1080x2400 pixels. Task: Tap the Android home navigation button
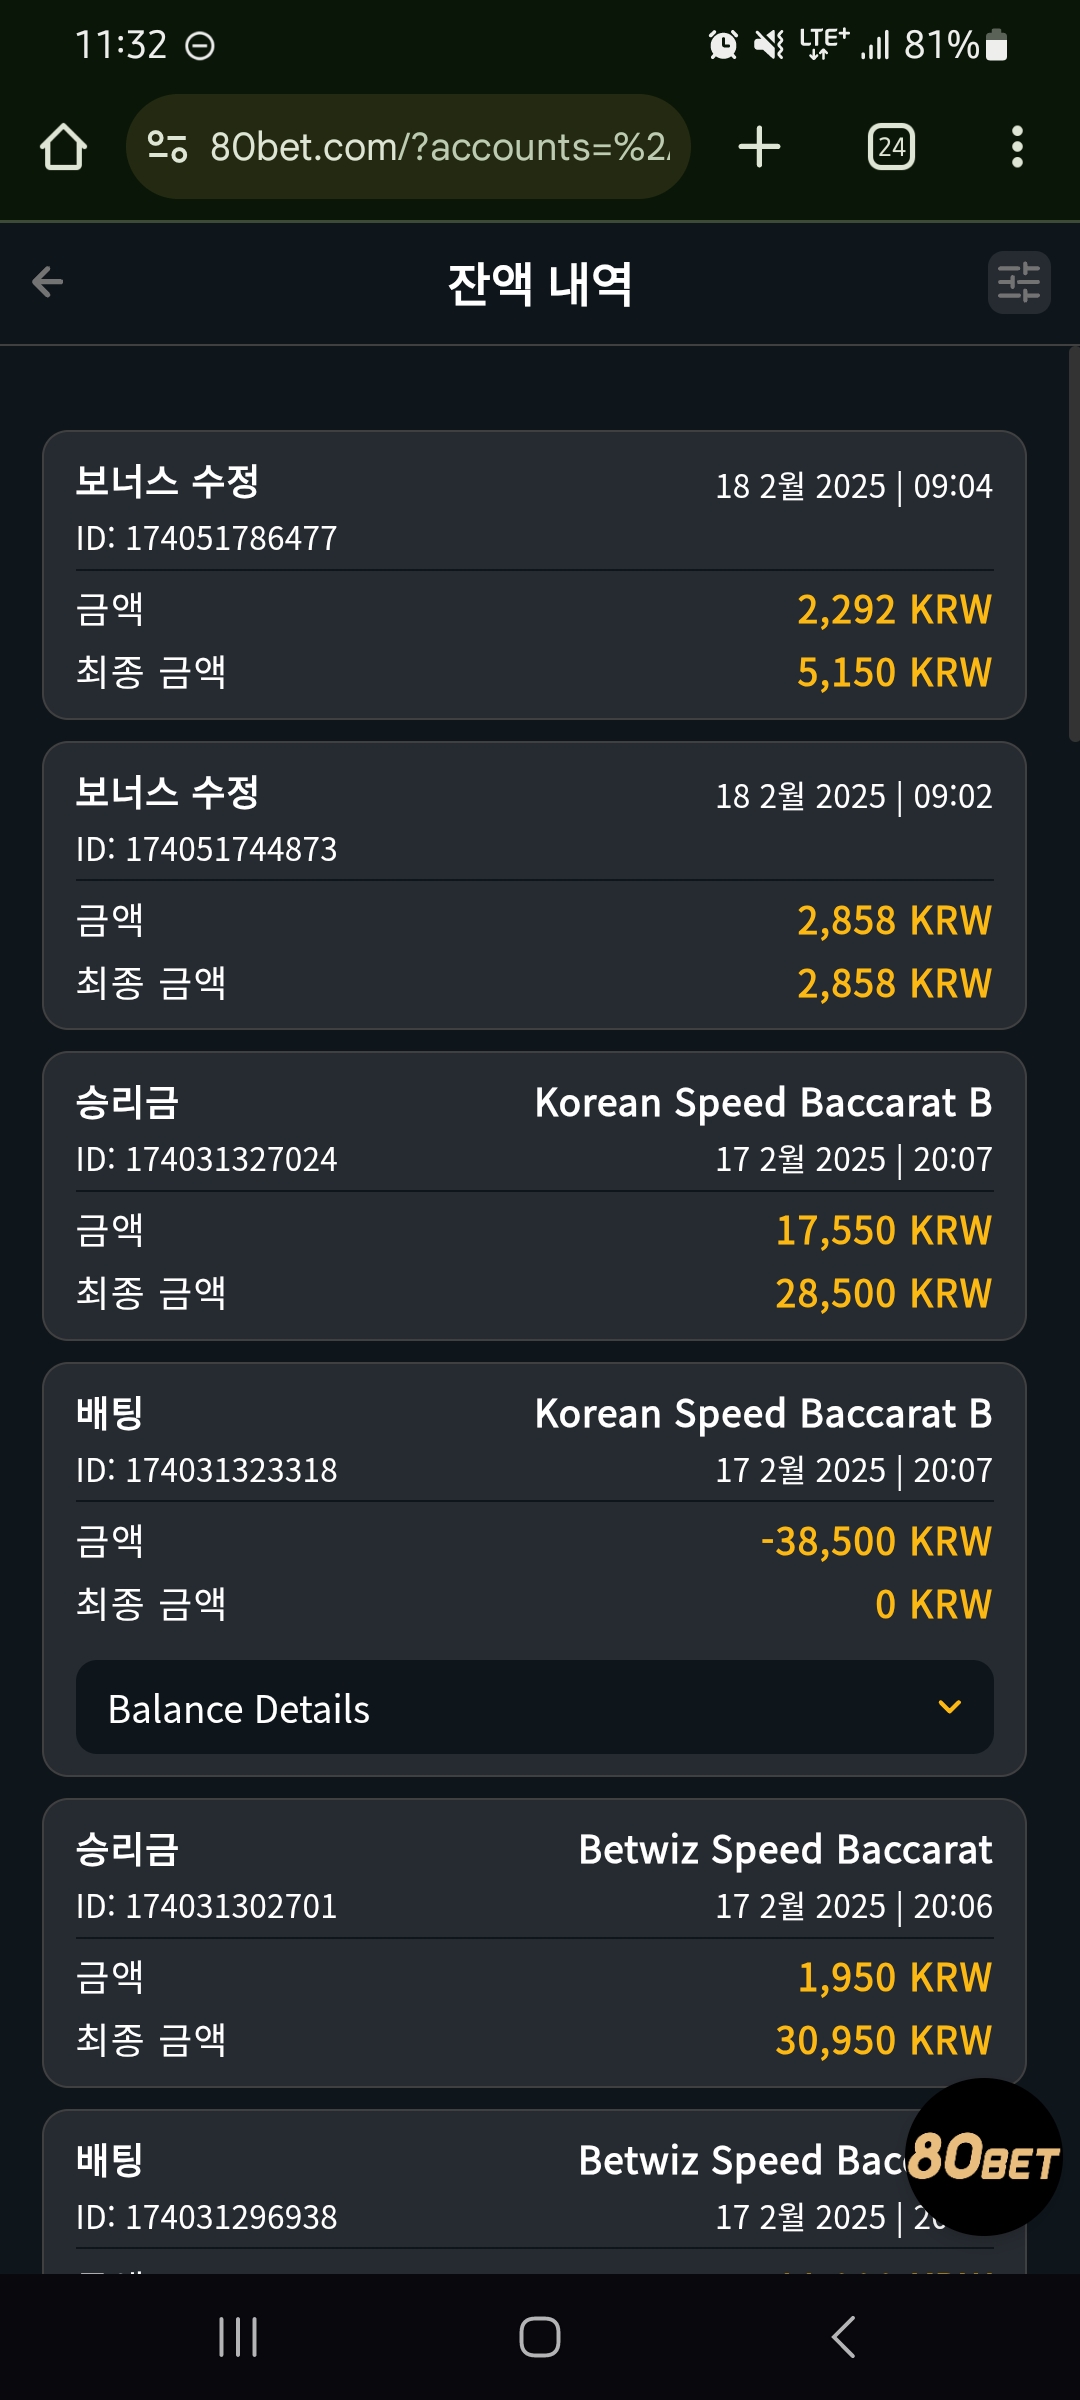click(540, 2337)
